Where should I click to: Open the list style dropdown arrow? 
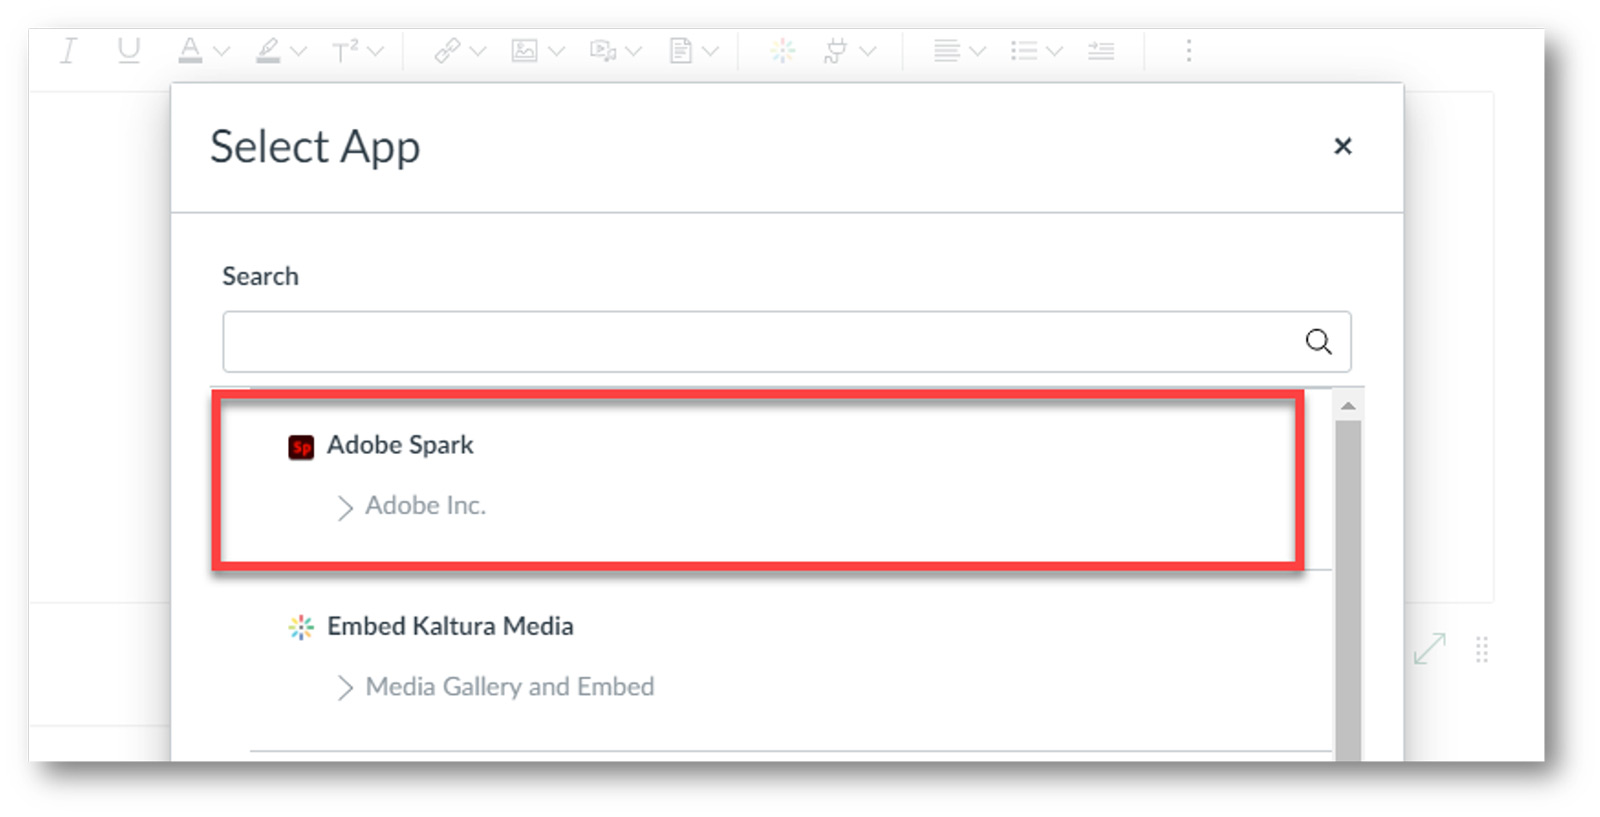(1054, 51)
